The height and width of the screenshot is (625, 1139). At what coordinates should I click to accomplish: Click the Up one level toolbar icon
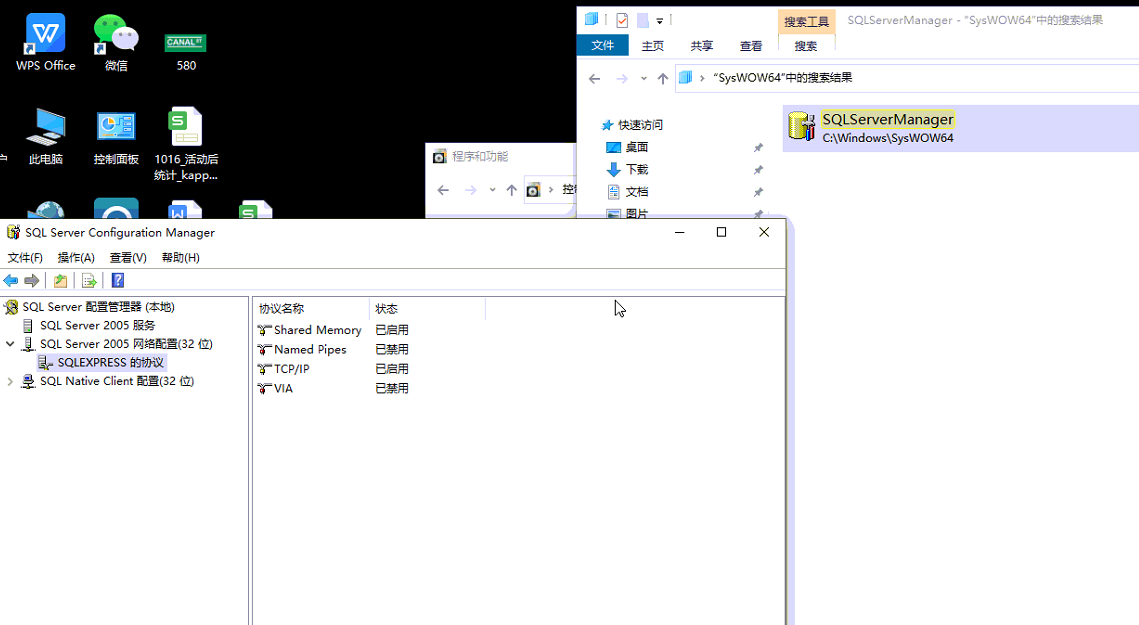[60, 281]
